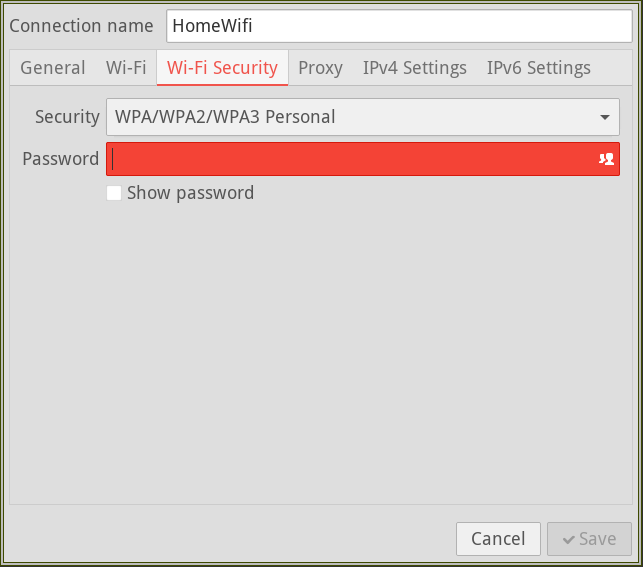
Task: Click the "Show password" label text
Action: click(190, 193)
